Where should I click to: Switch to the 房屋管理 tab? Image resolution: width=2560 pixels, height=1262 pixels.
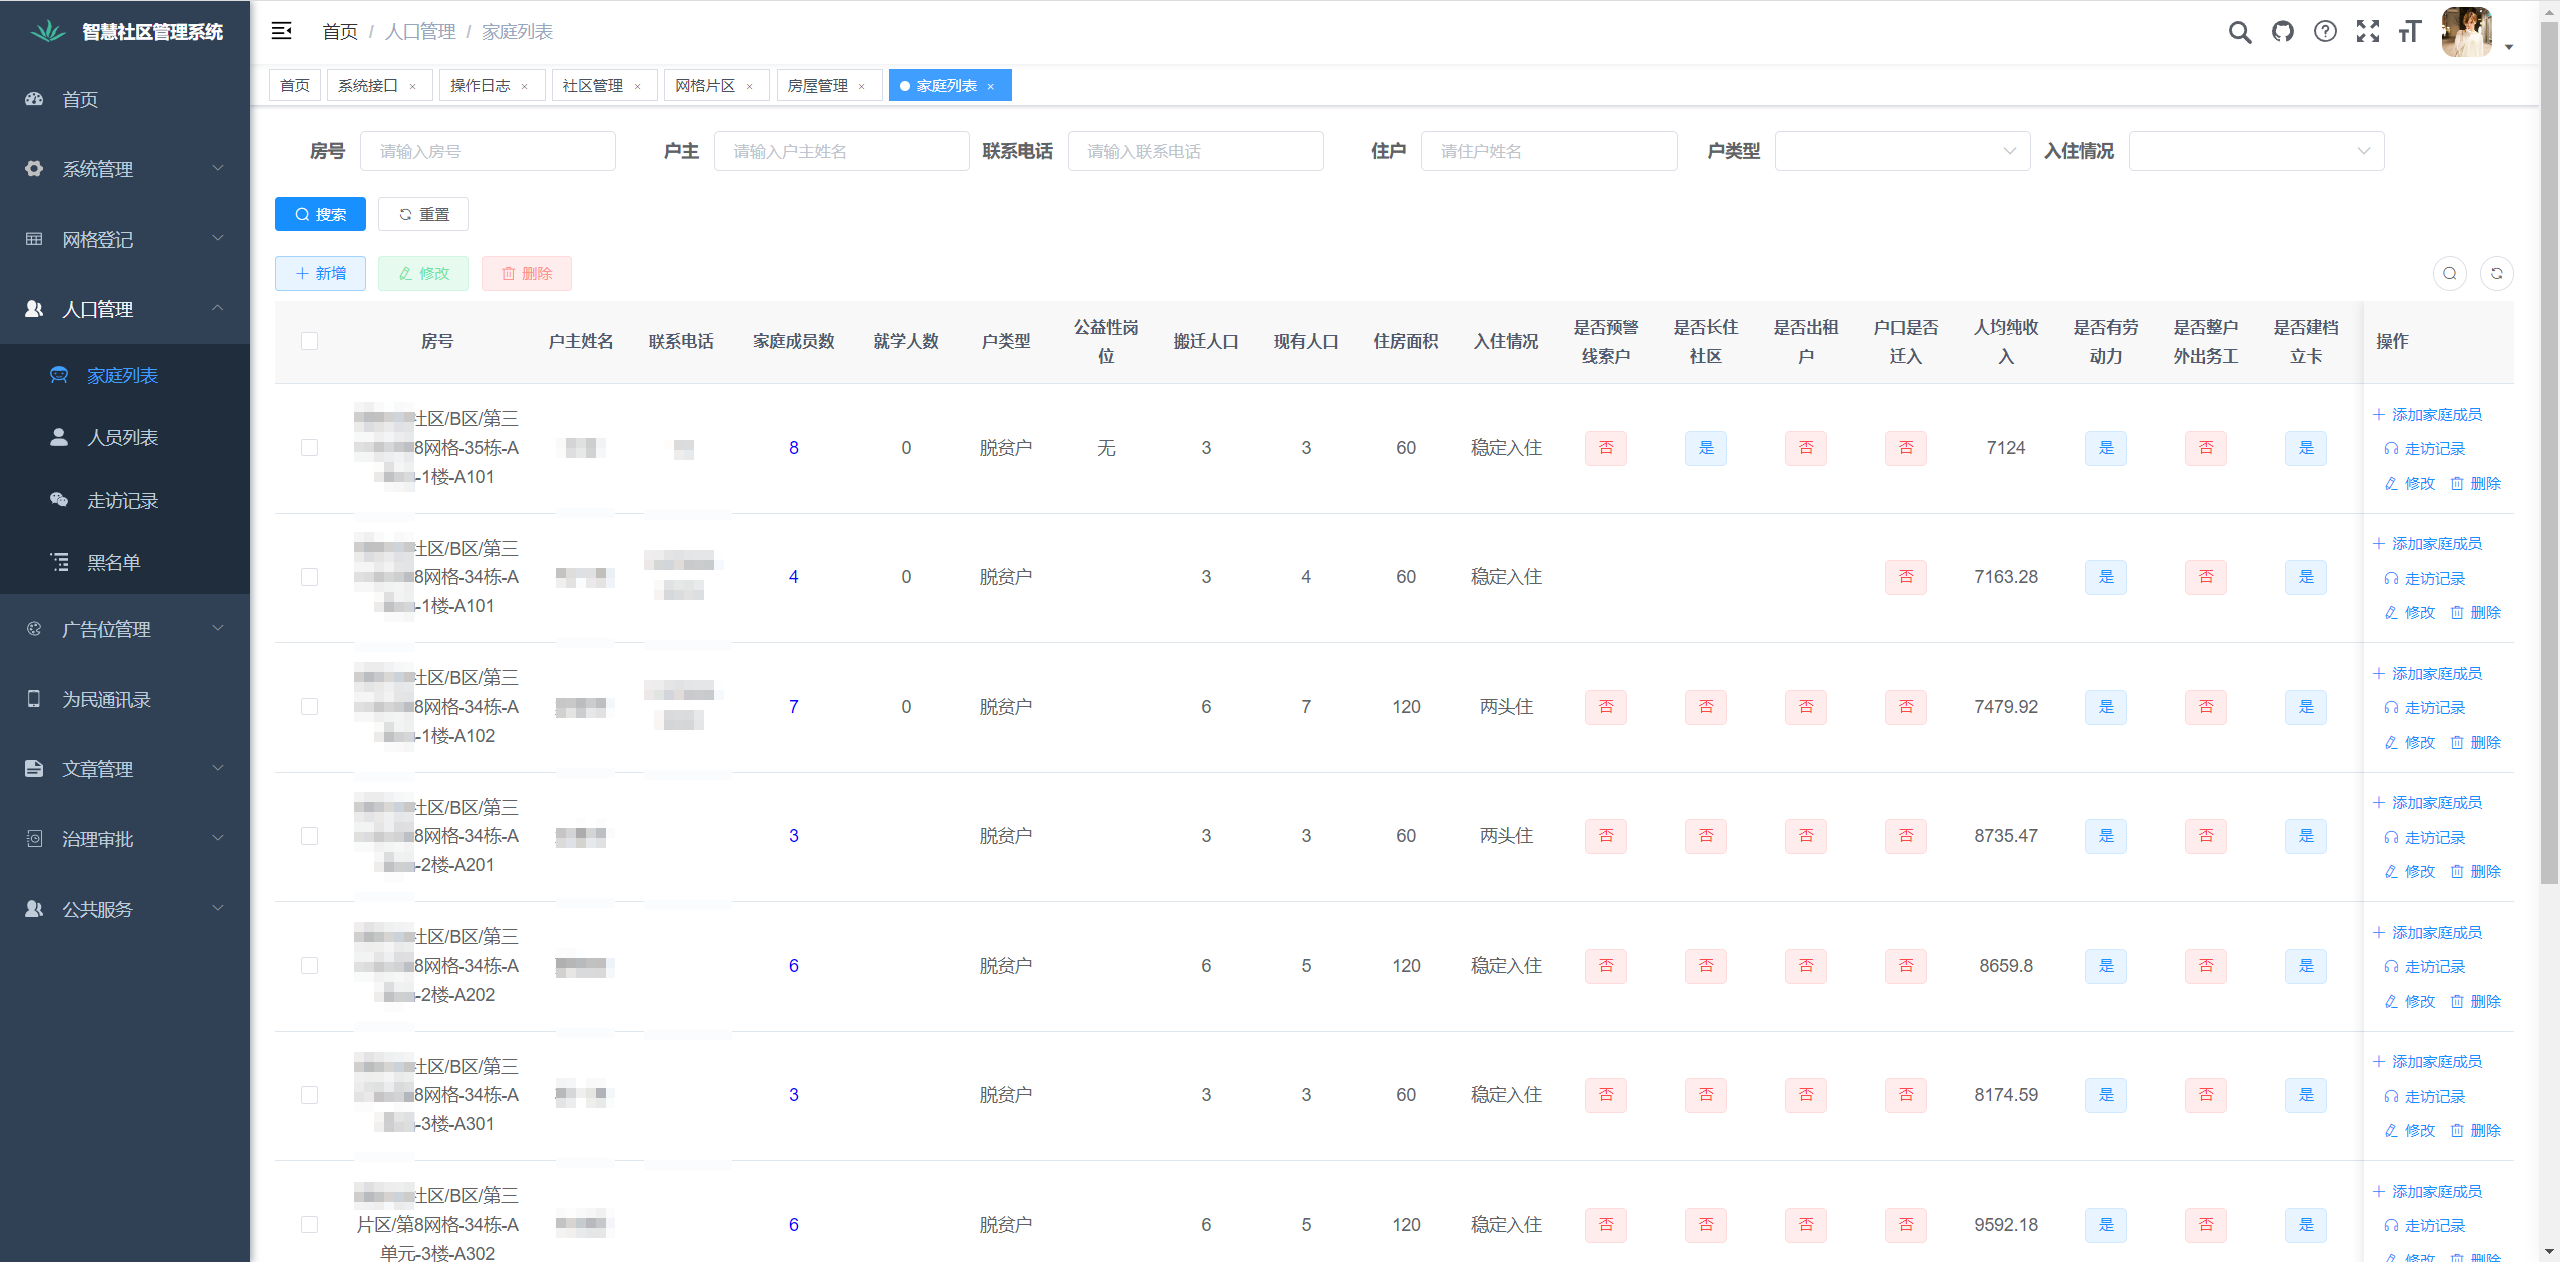818,86
